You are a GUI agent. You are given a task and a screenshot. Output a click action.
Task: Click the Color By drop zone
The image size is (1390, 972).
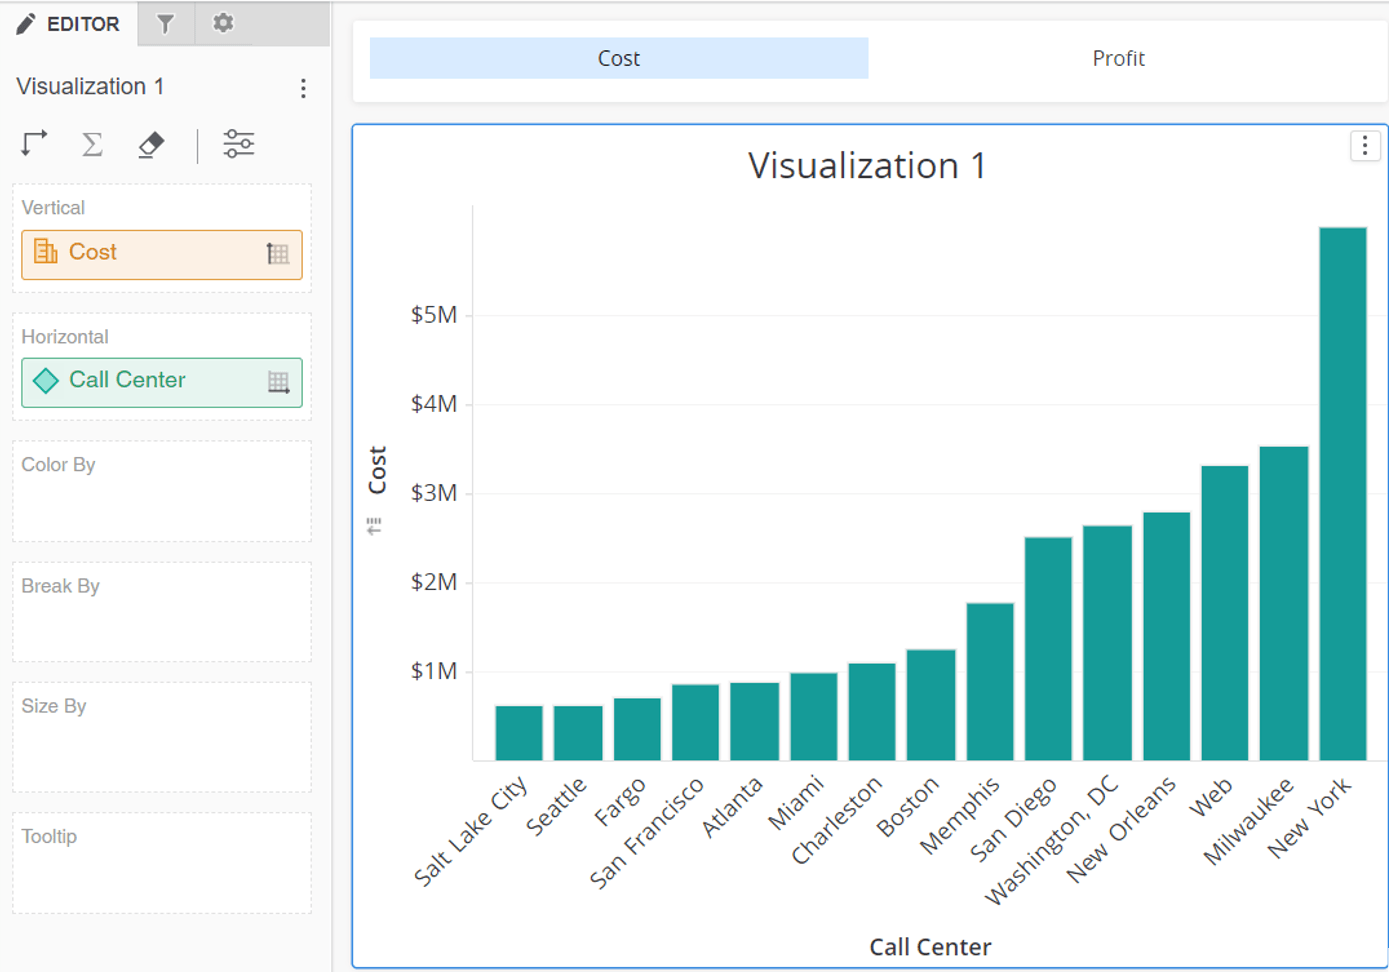[162, 491]
